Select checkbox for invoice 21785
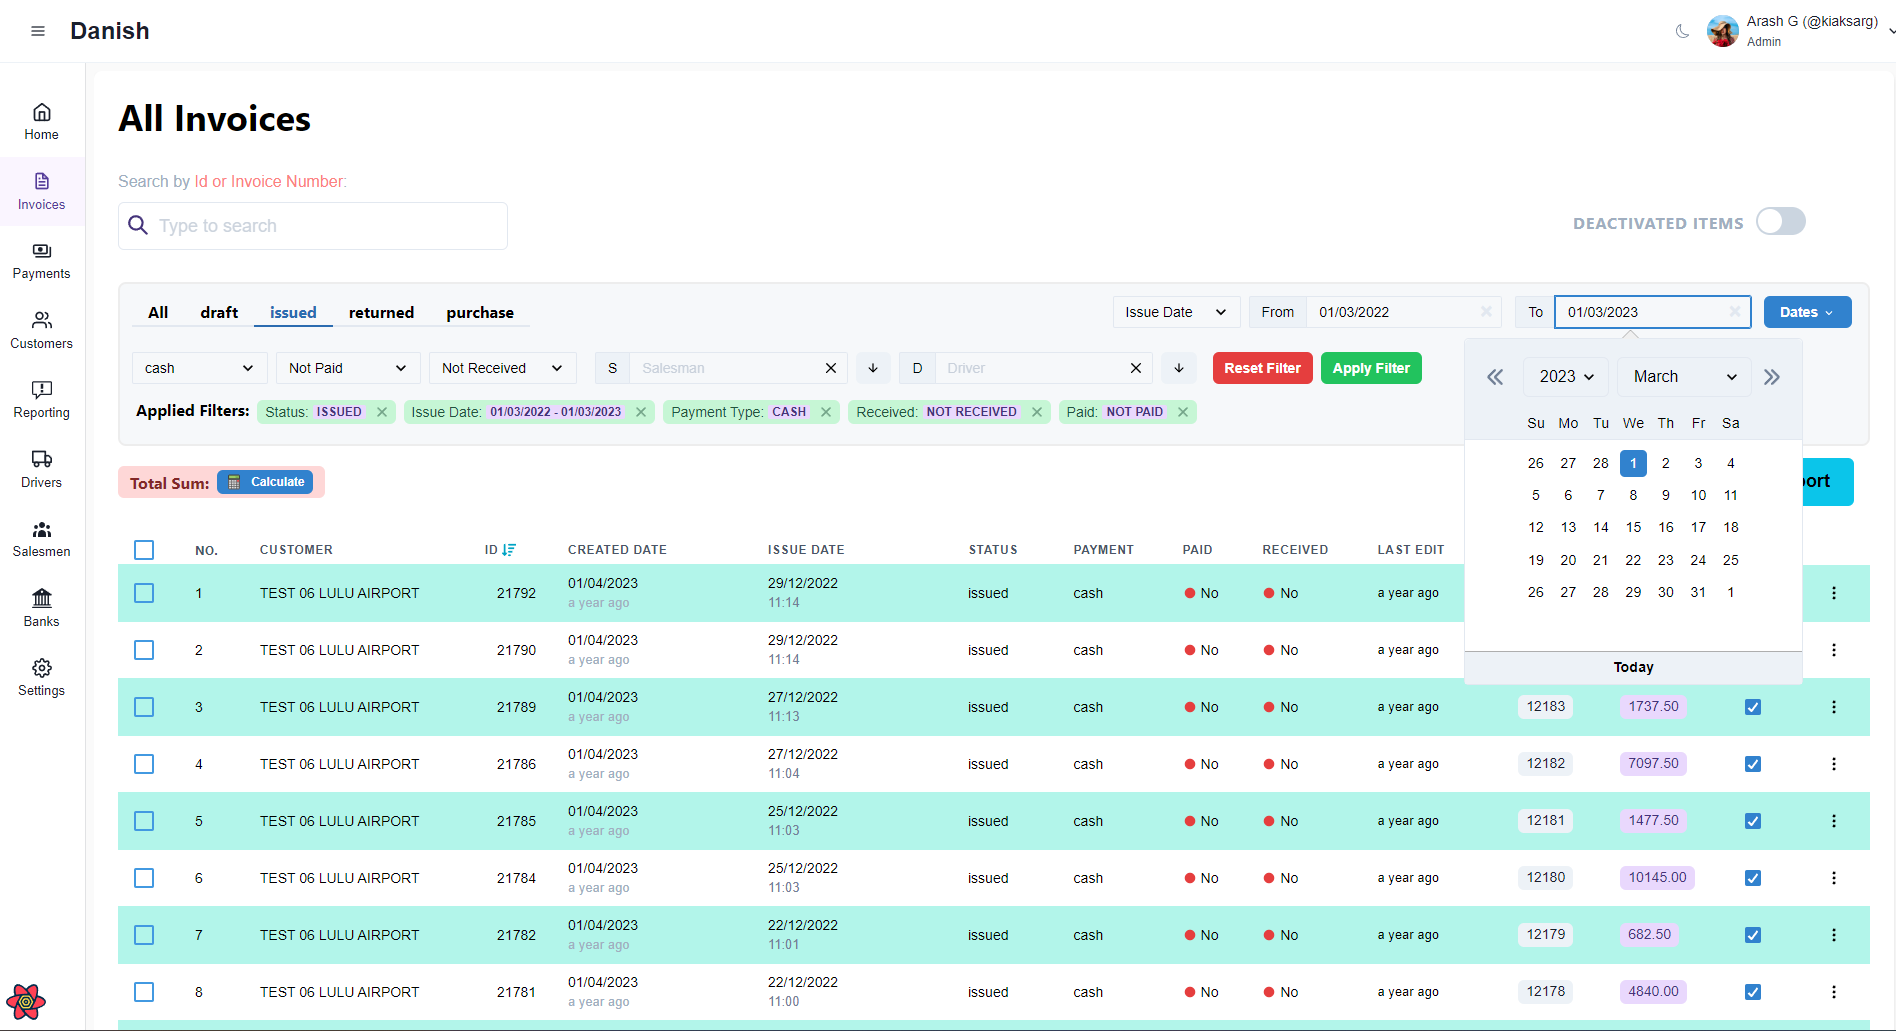 [144, 821]
